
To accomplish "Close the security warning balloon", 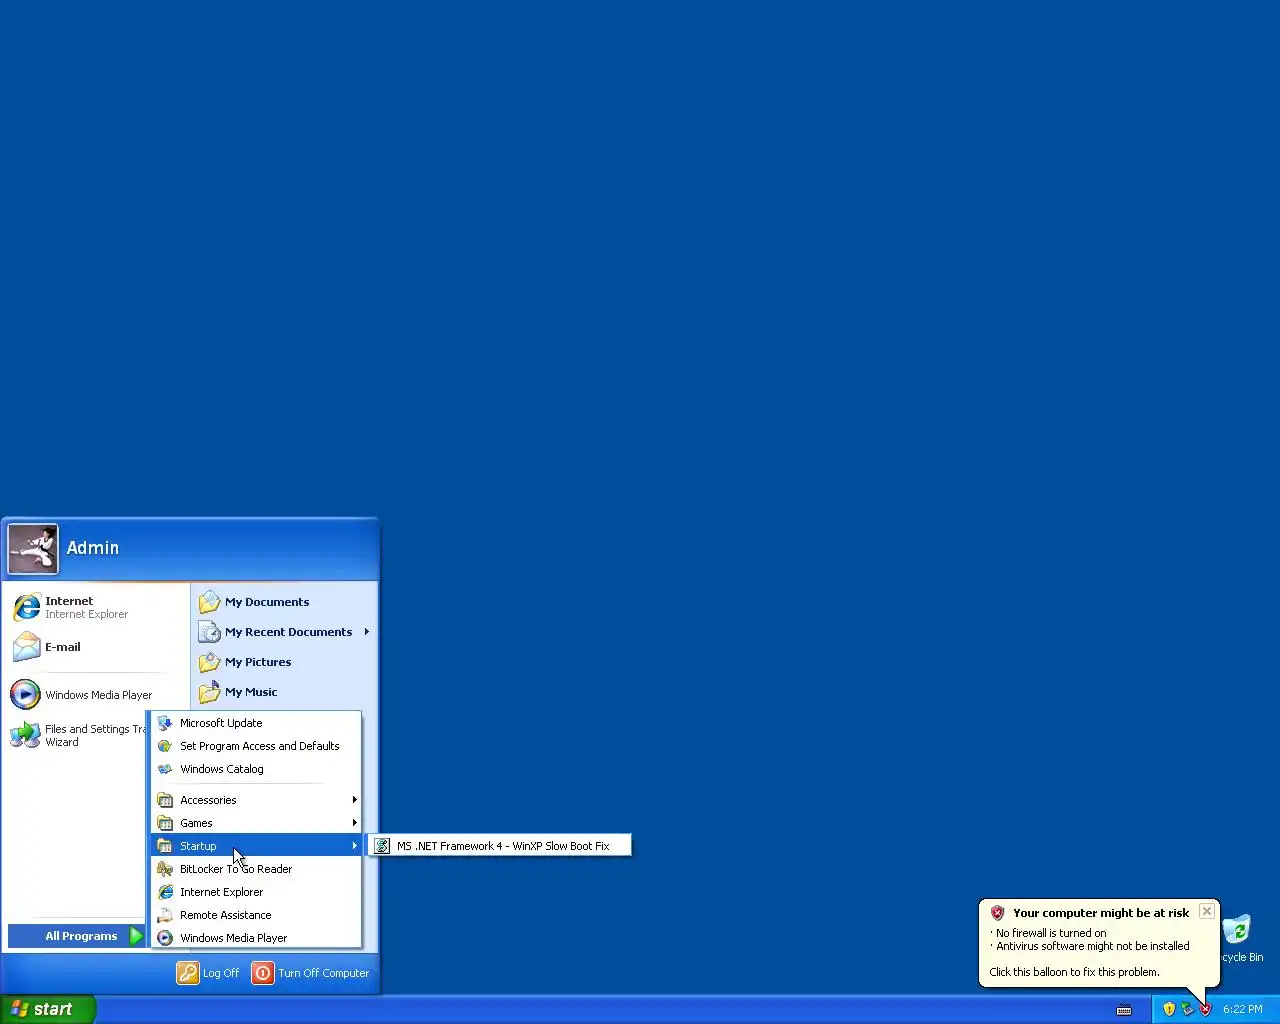I will coord(1207,911).
